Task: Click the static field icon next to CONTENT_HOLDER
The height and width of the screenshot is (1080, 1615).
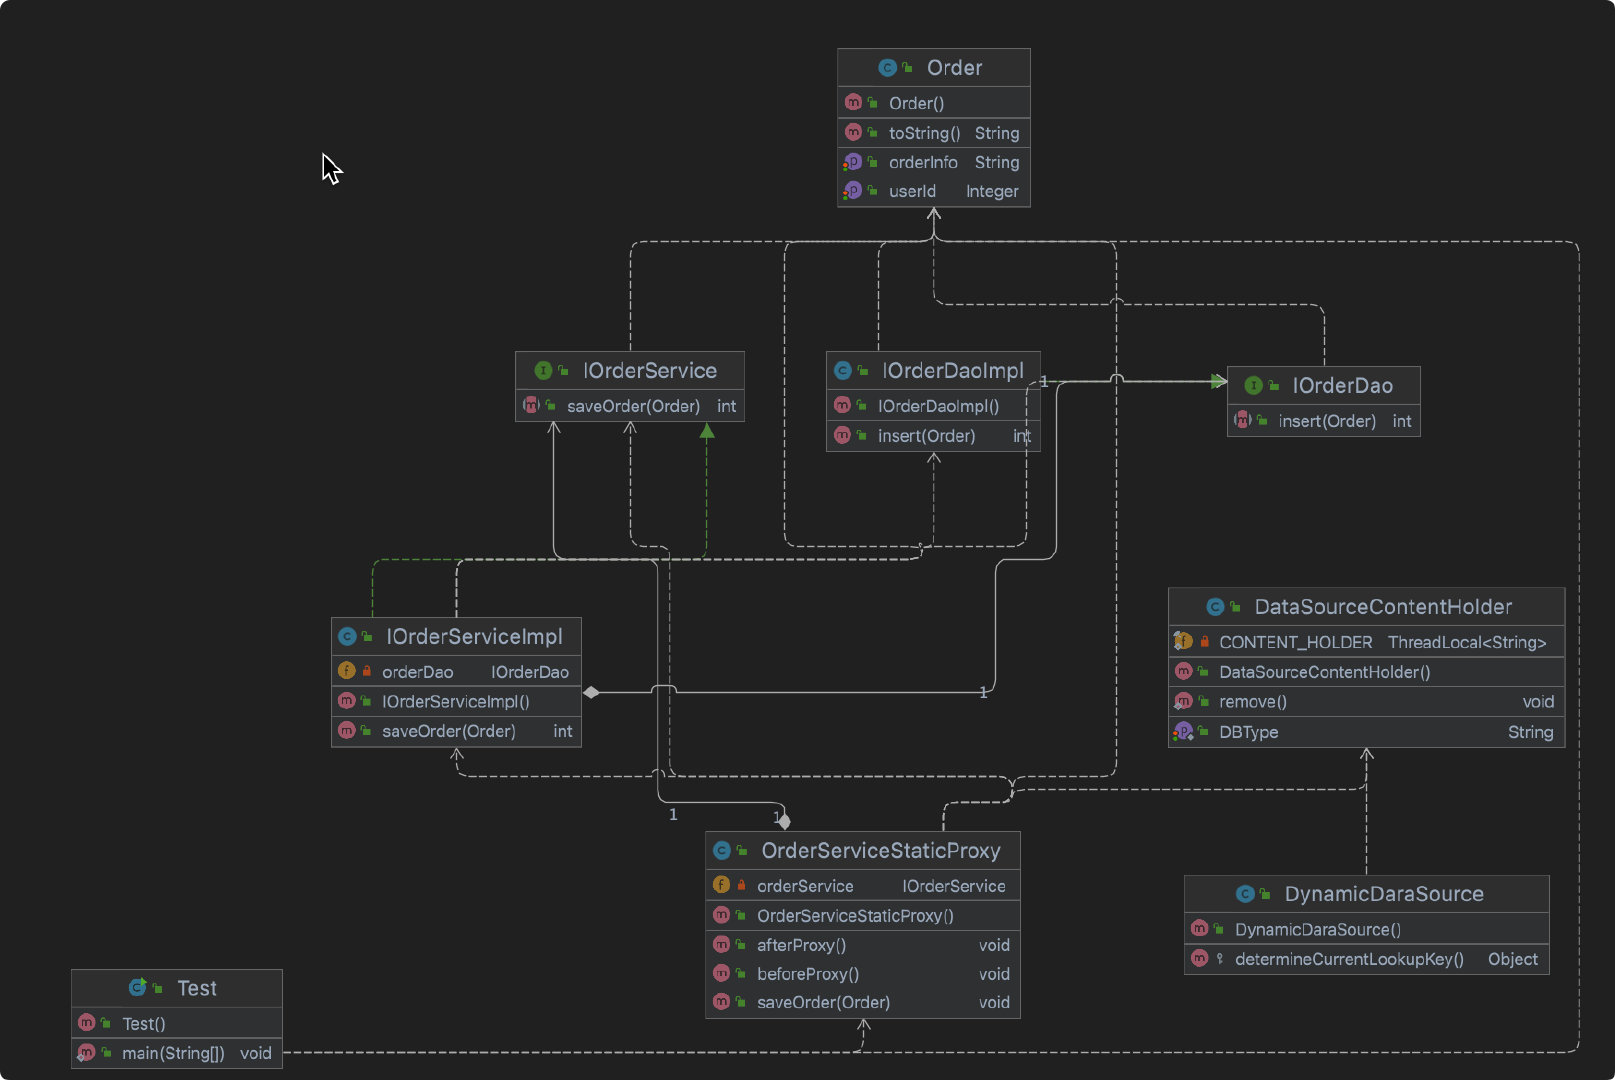Action: click(x=1183, y=641)
